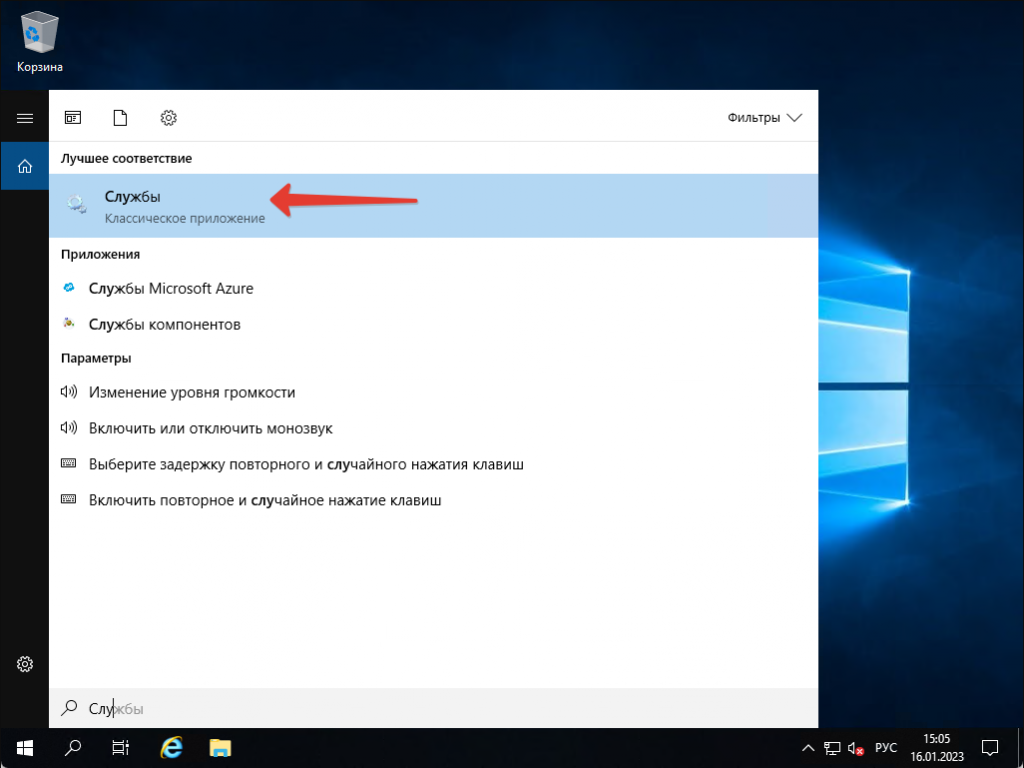Open Изменение уровня громкости setting
This screenshot has height=768, width=1024.
434,392
